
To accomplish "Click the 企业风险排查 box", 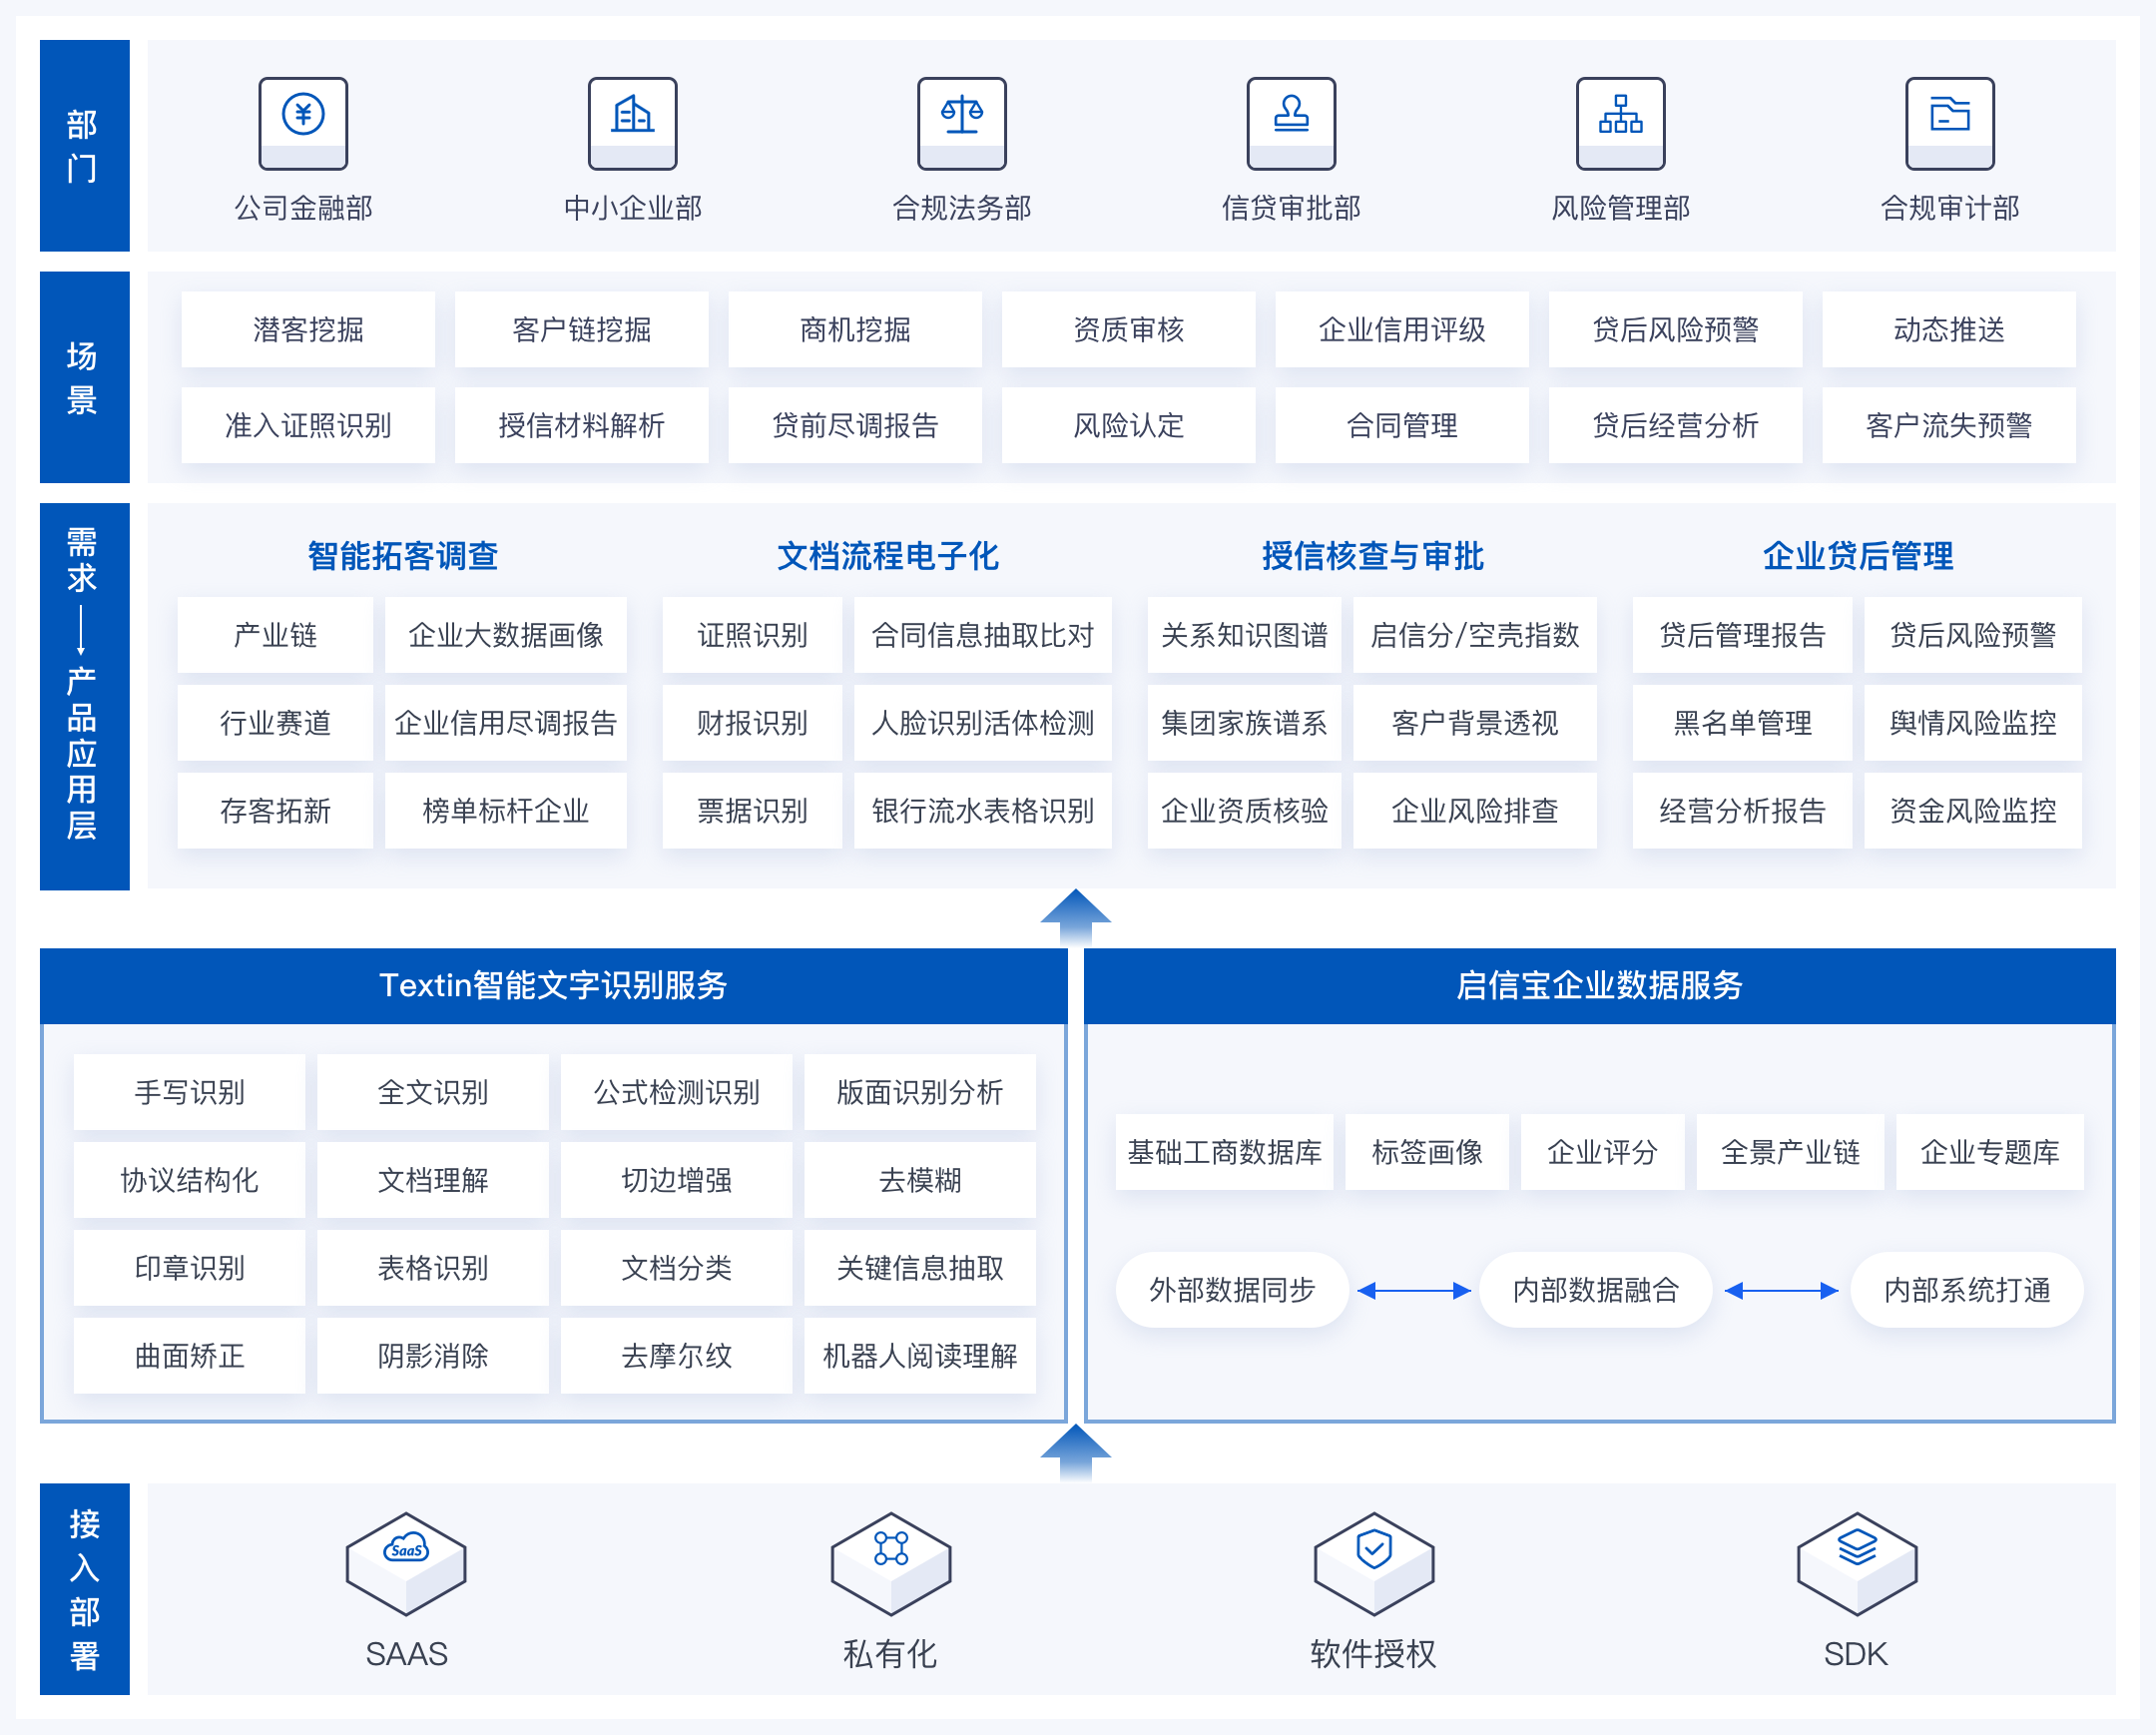I will (x=1475, y=811).
